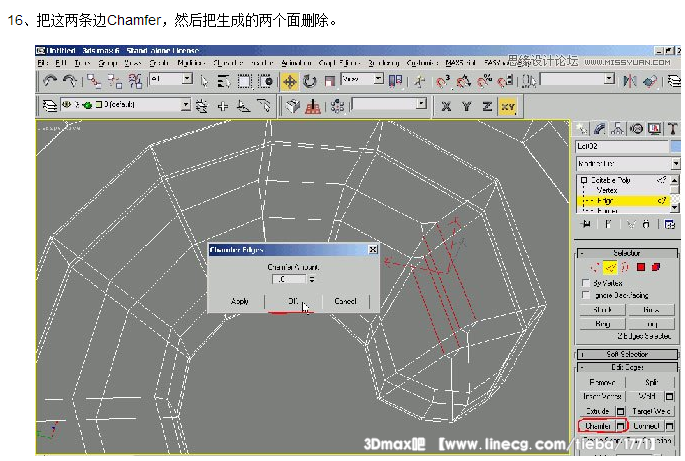Click the object color swatch beside name
This screenshot has height=461, width=685.
[x=676, y=146]
